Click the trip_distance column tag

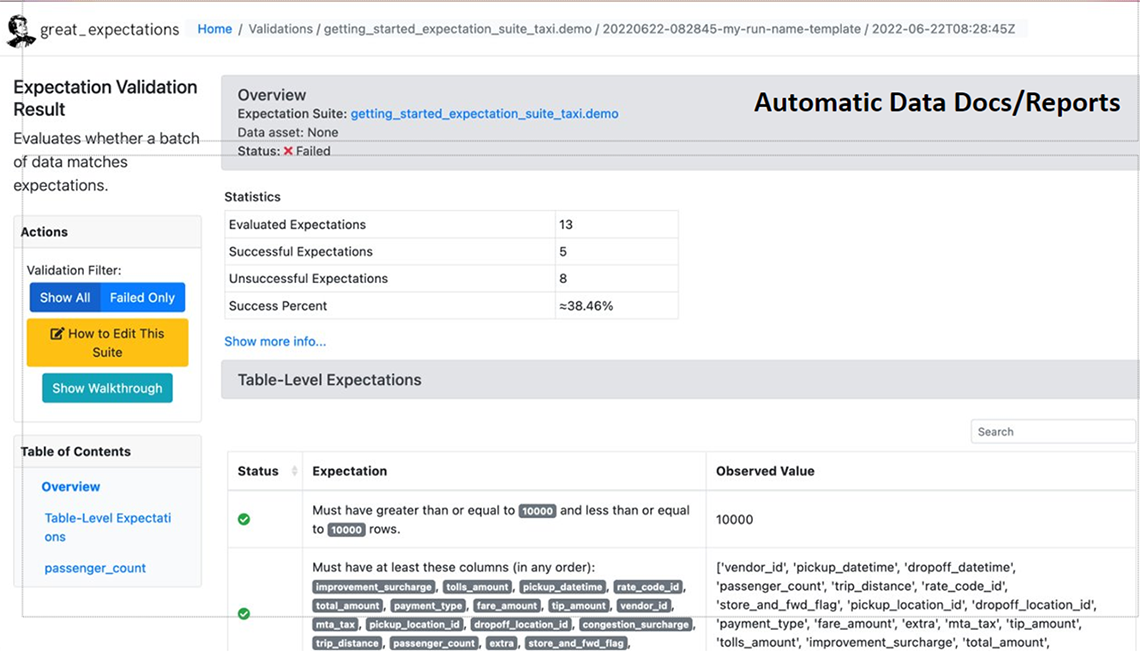348,644
